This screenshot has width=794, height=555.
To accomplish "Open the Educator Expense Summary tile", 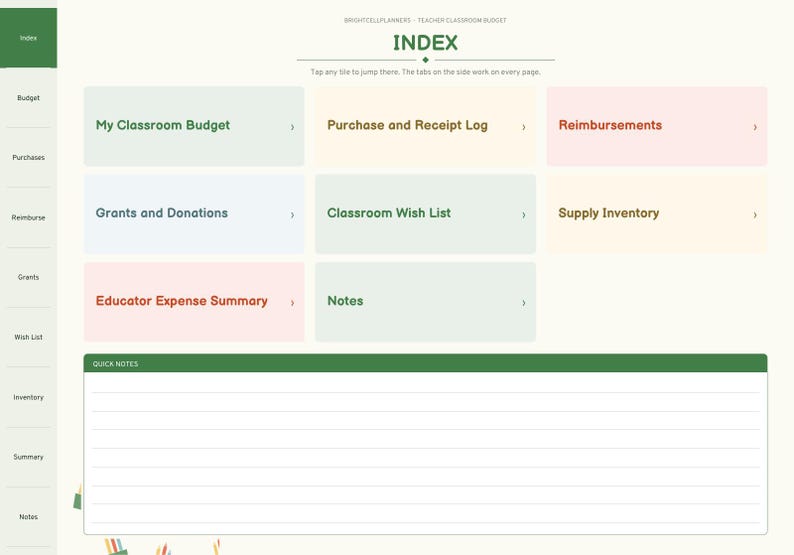I will 194,302.
